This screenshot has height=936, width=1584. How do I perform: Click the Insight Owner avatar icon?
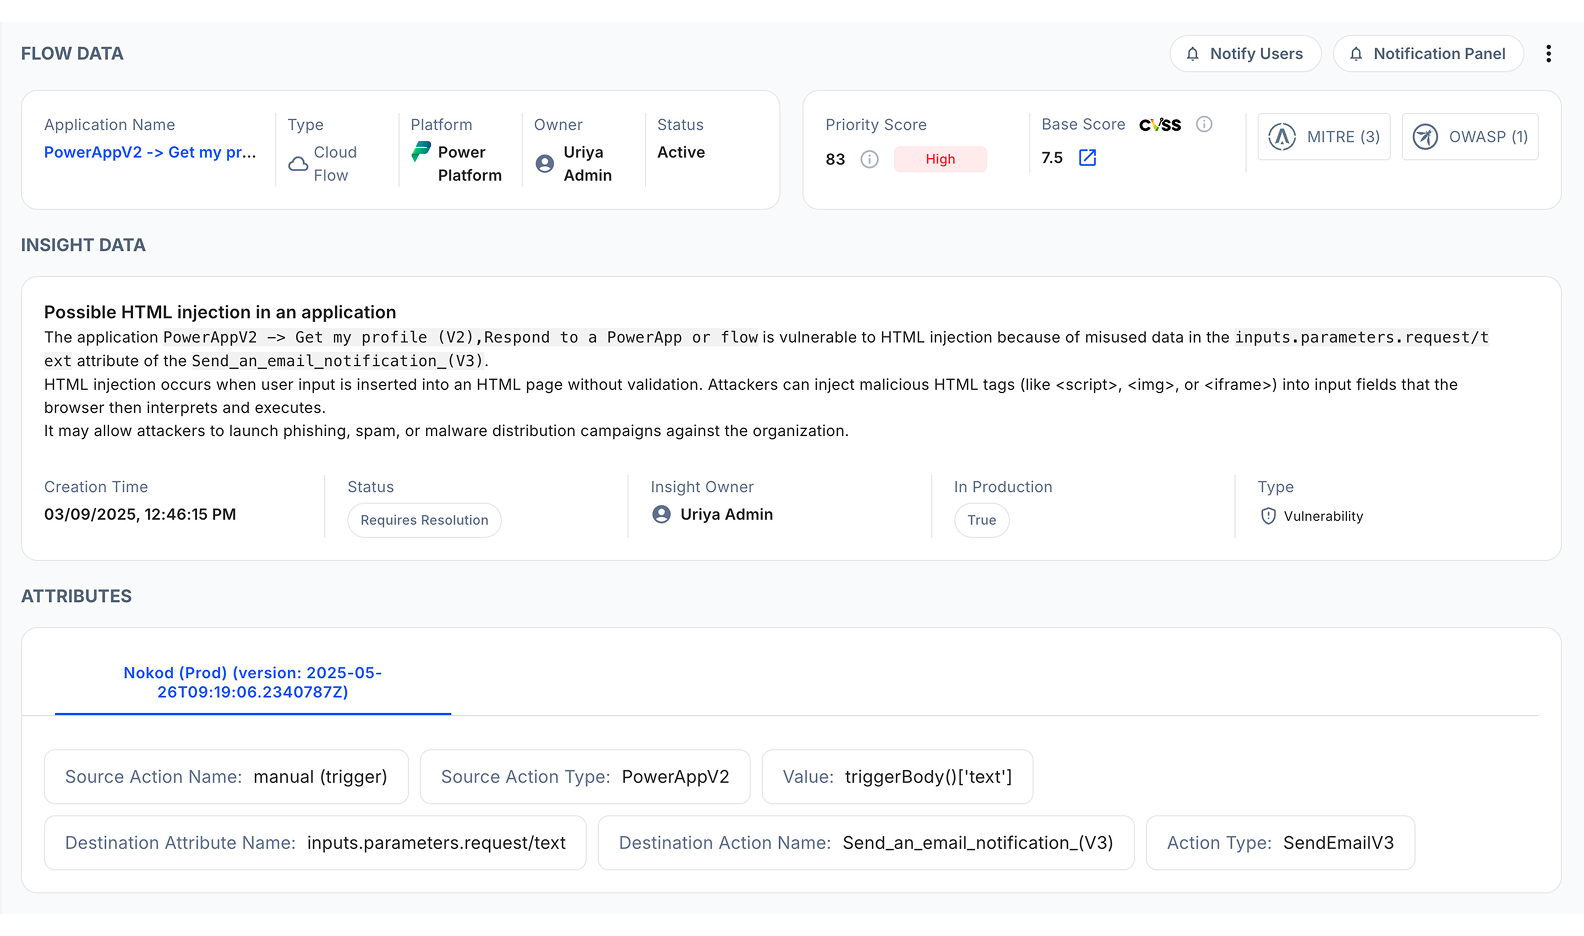[661, 514]
